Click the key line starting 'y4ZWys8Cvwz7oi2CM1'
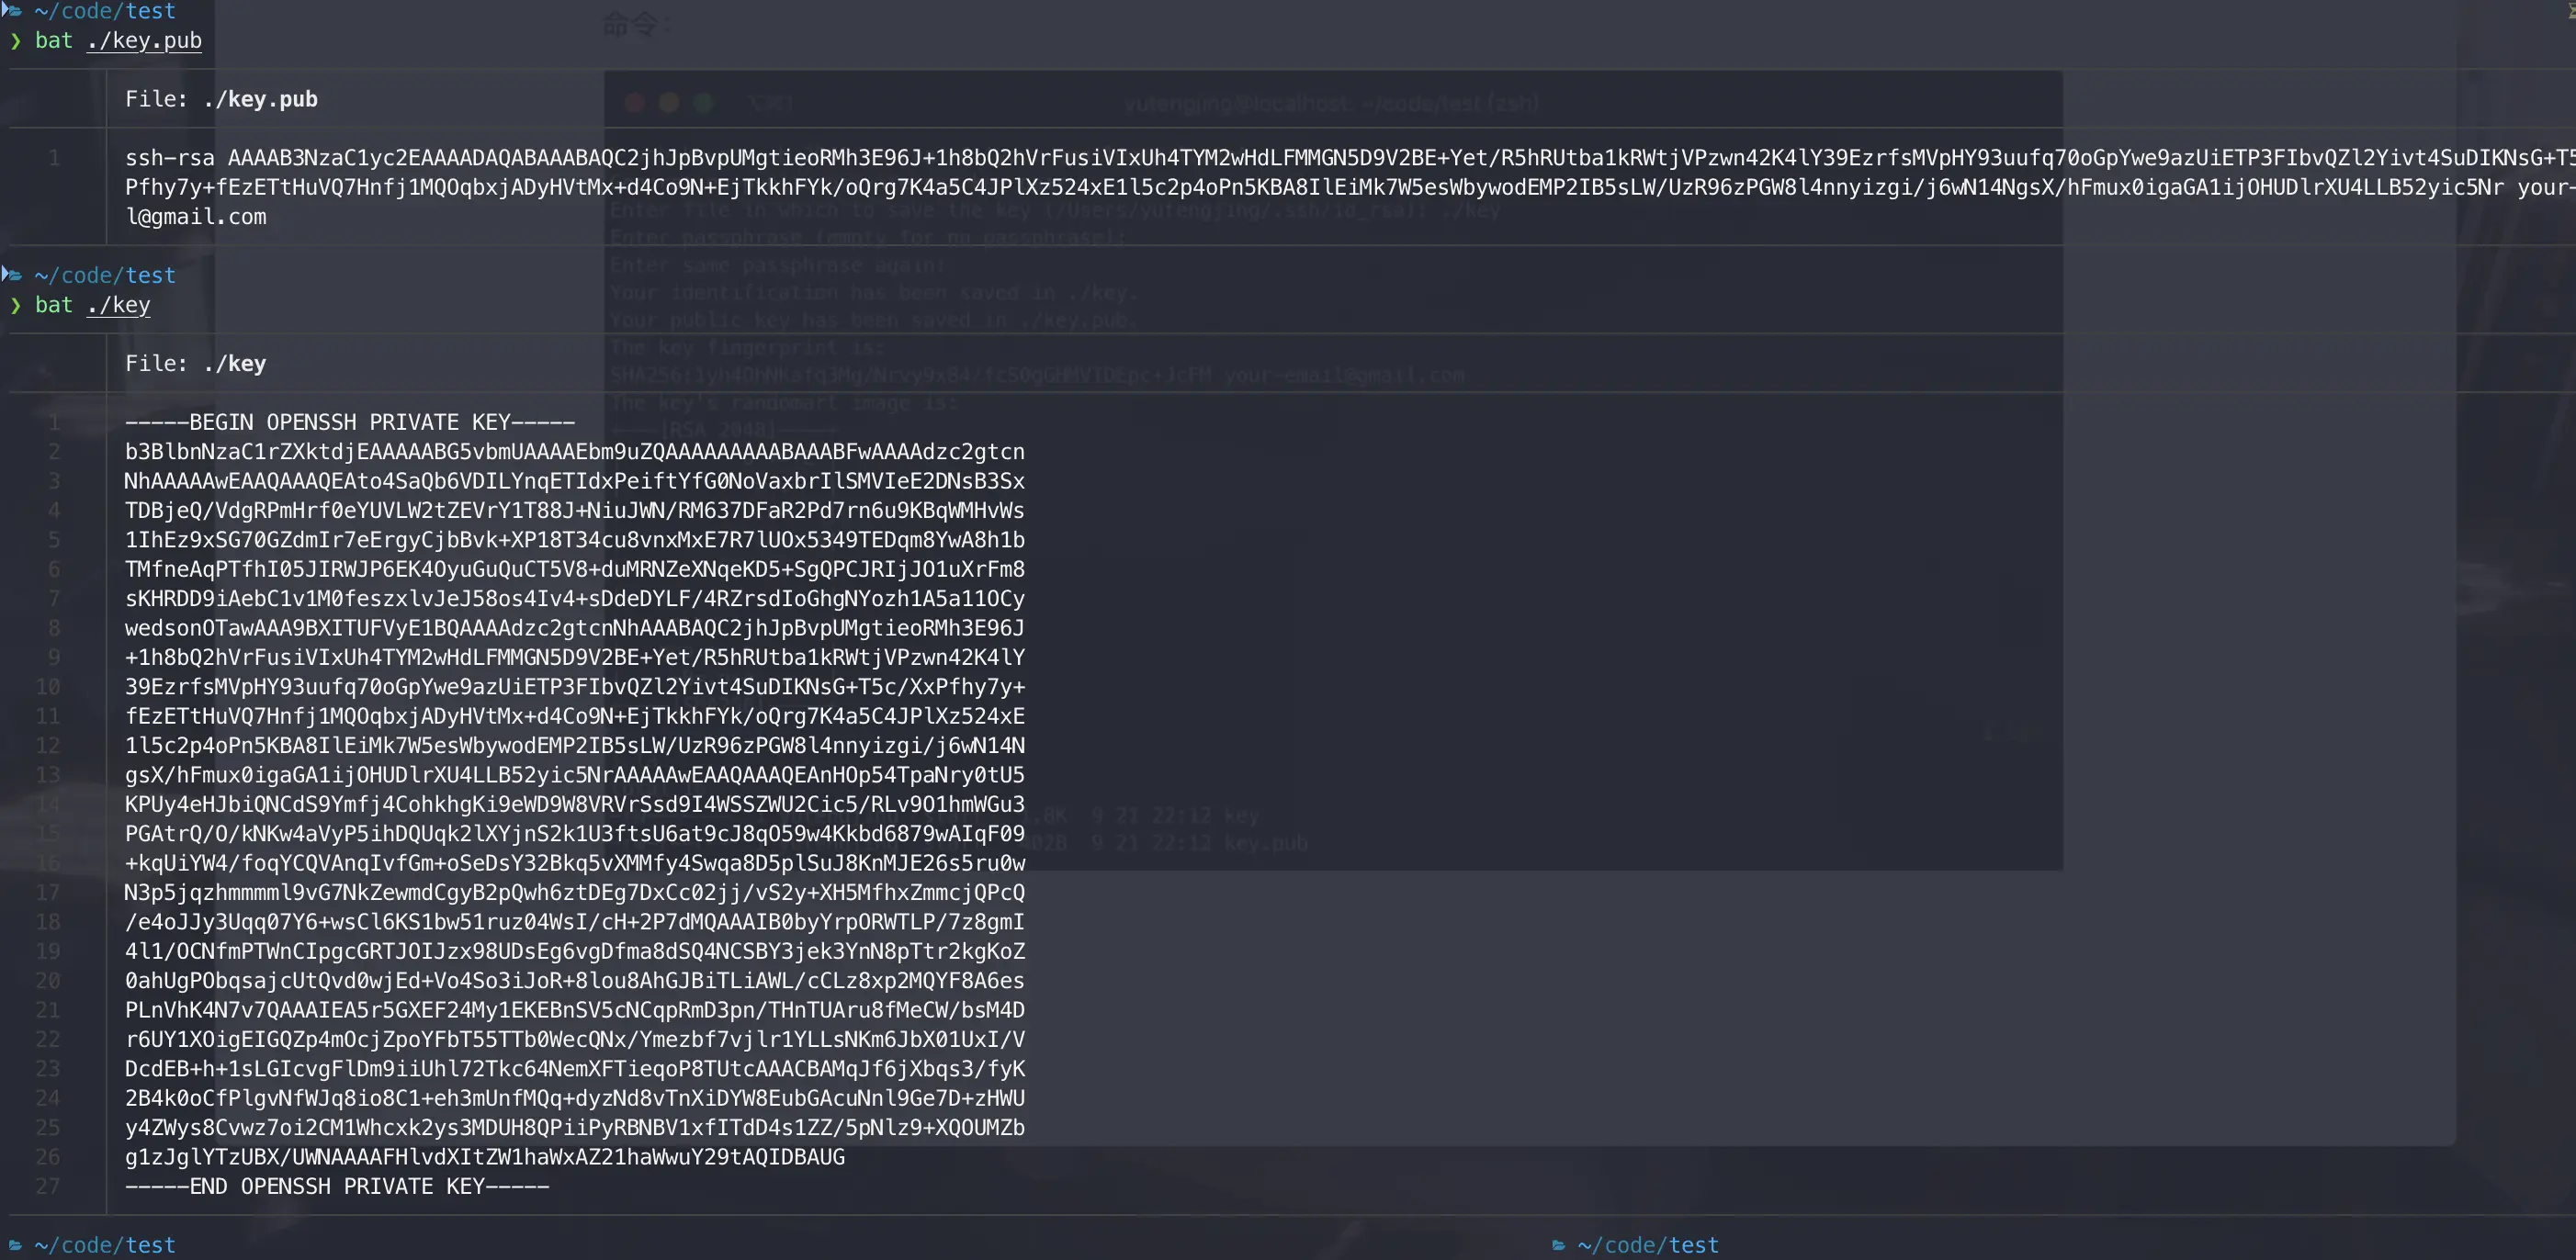This screenshot has height=1260, width=2576. (x=575, y=1127)
